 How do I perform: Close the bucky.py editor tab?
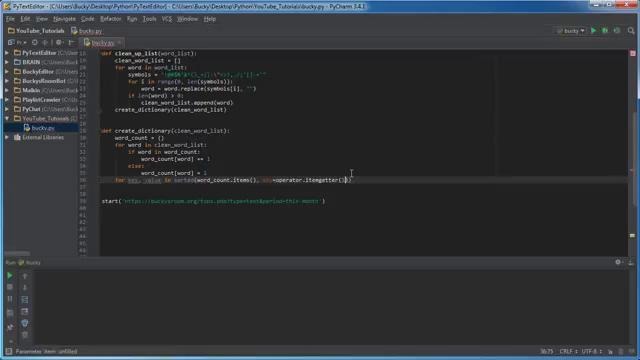120,42
